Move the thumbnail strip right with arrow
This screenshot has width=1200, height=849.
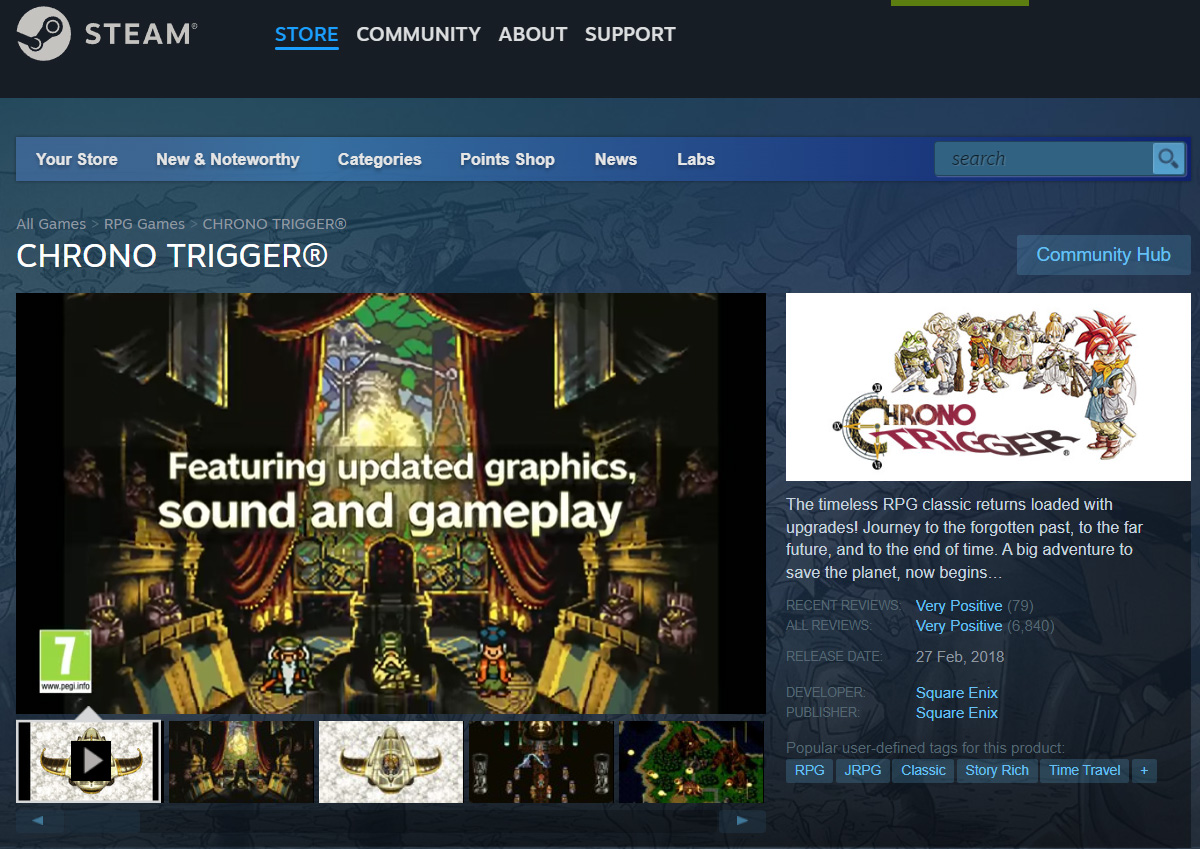742,821
